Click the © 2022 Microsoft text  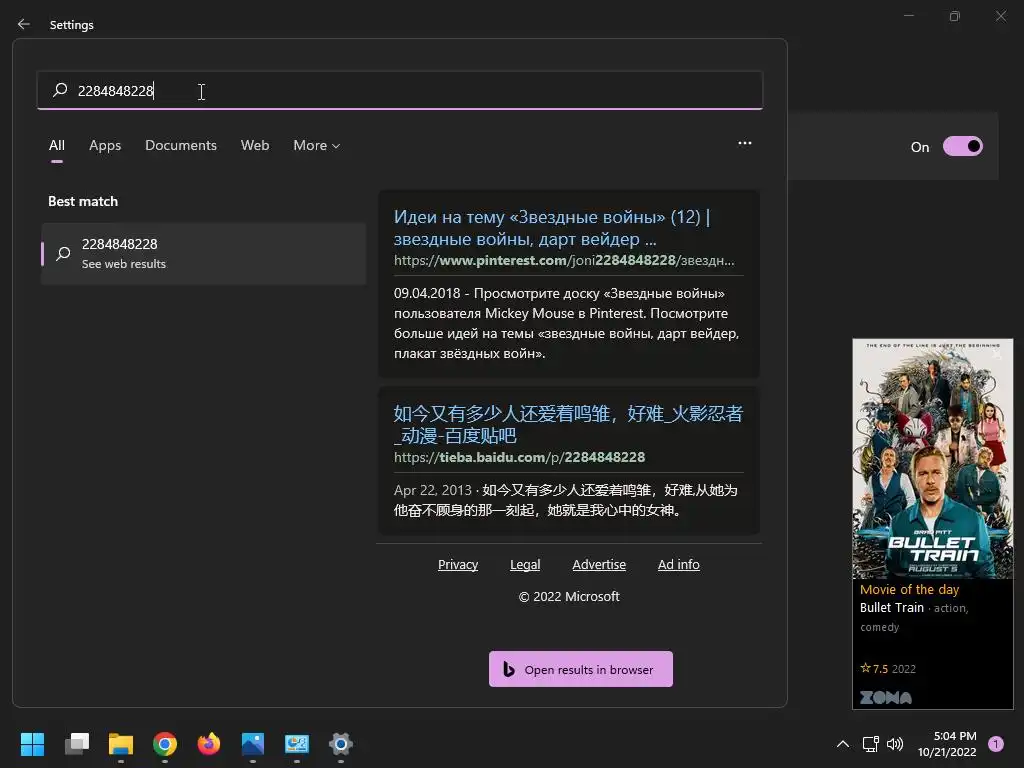pyautogui.click(x=569, y=596)
